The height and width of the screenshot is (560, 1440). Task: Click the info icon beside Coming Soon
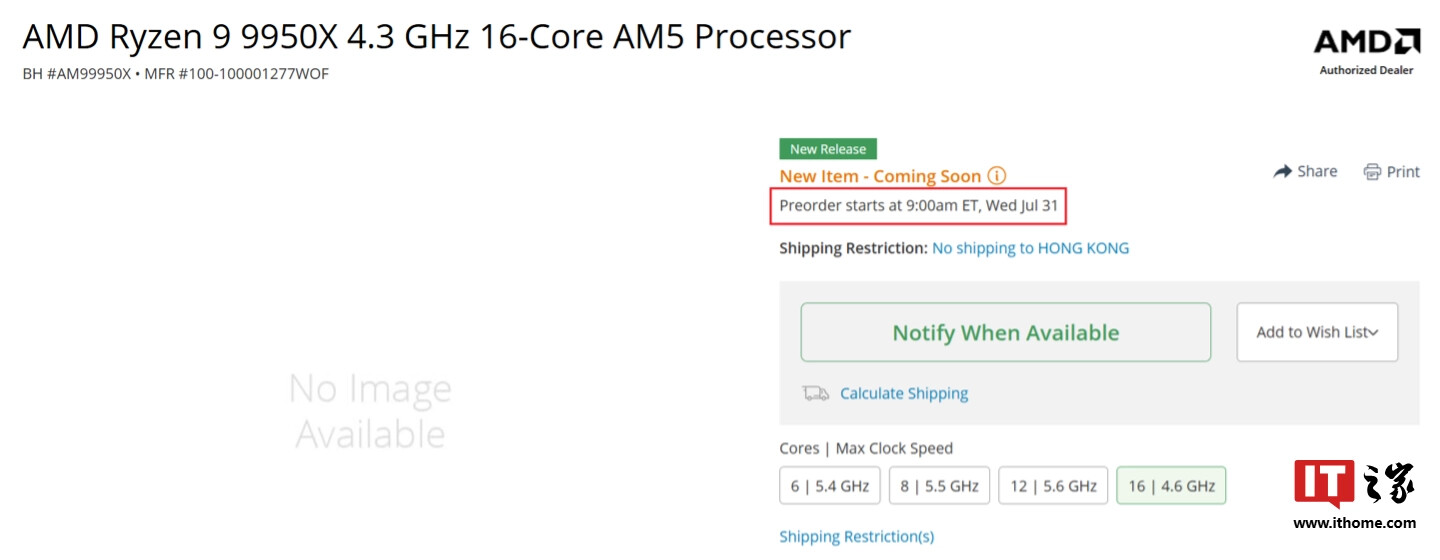click(997, 176)
